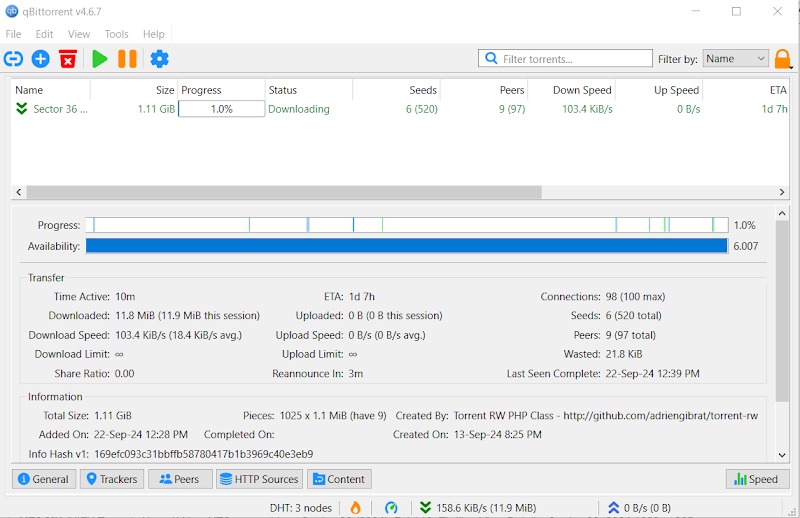Click the details panel vertical scrollbar thumb

point(782,311)
